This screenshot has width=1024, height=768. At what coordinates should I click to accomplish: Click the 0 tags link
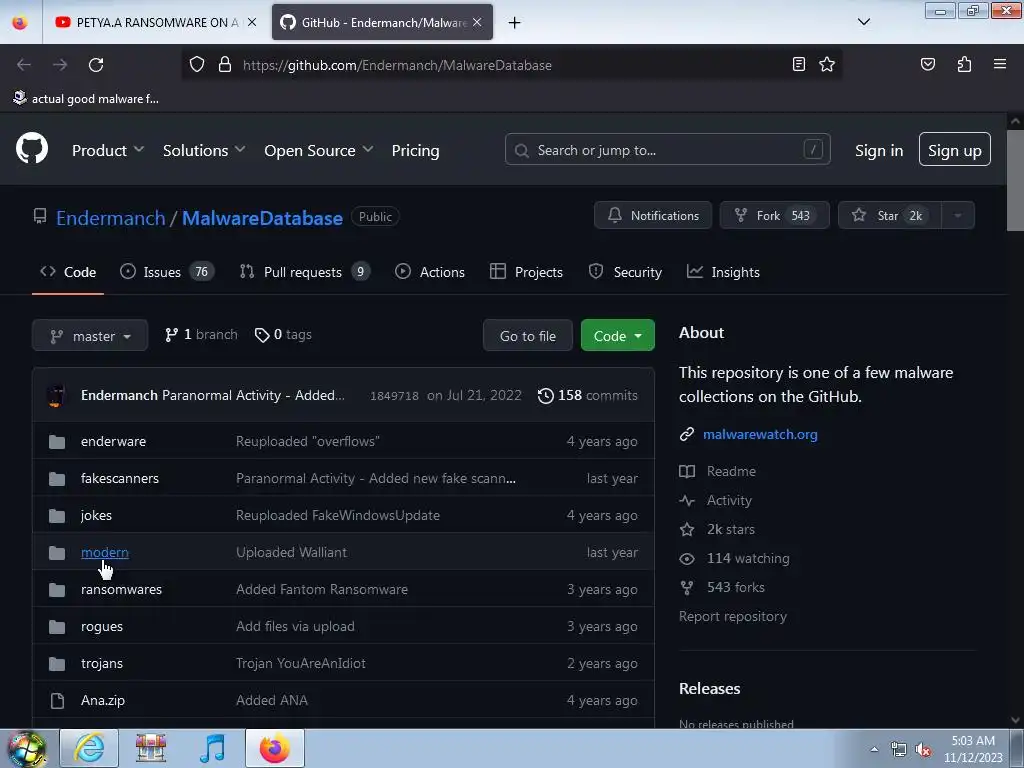283,334
